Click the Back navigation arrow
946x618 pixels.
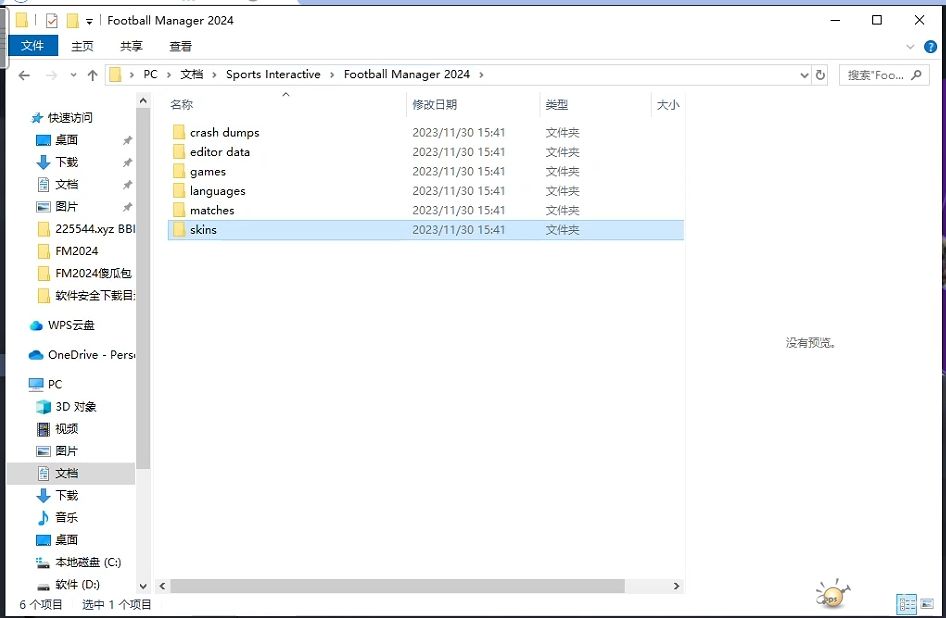24,75
